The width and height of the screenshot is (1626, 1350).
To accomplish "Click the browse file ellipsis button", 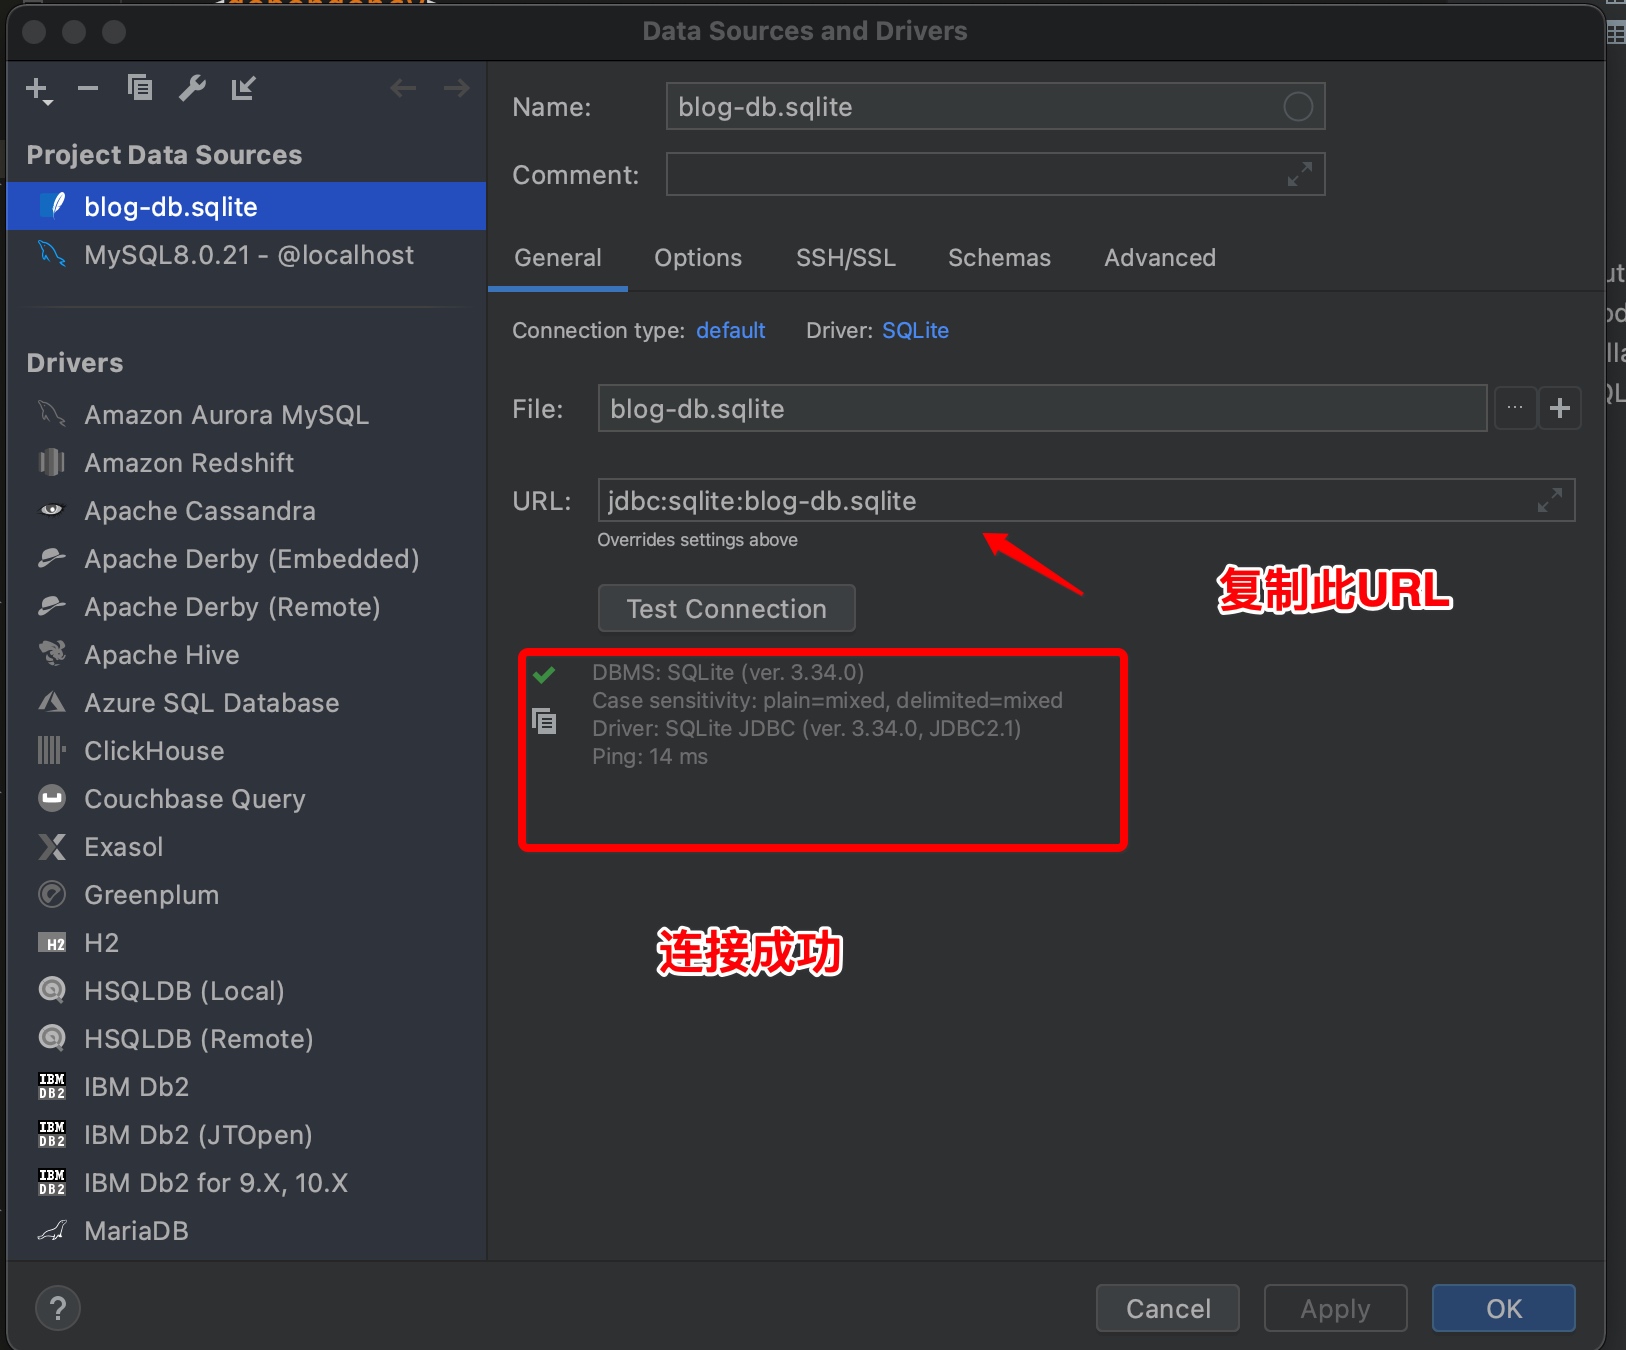I will 1515,408.
